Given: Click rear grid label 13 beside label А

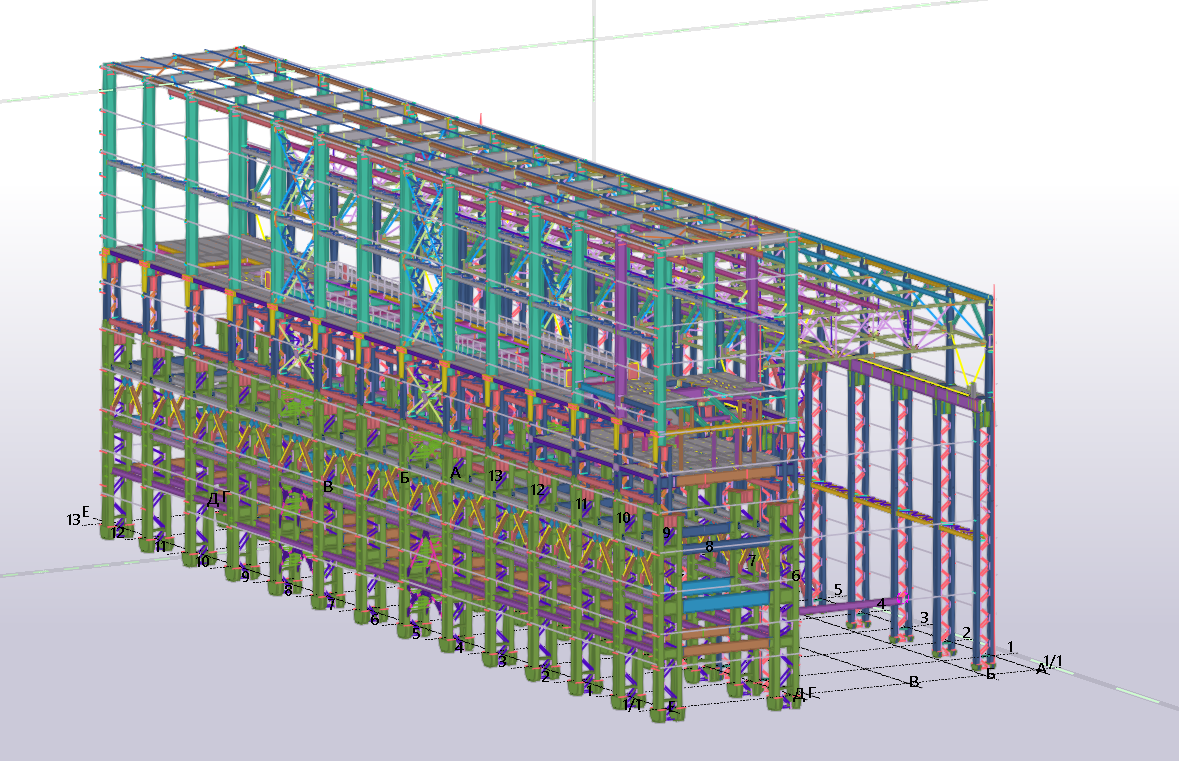Looking at the screenshot, I should [x=495, y=475].
